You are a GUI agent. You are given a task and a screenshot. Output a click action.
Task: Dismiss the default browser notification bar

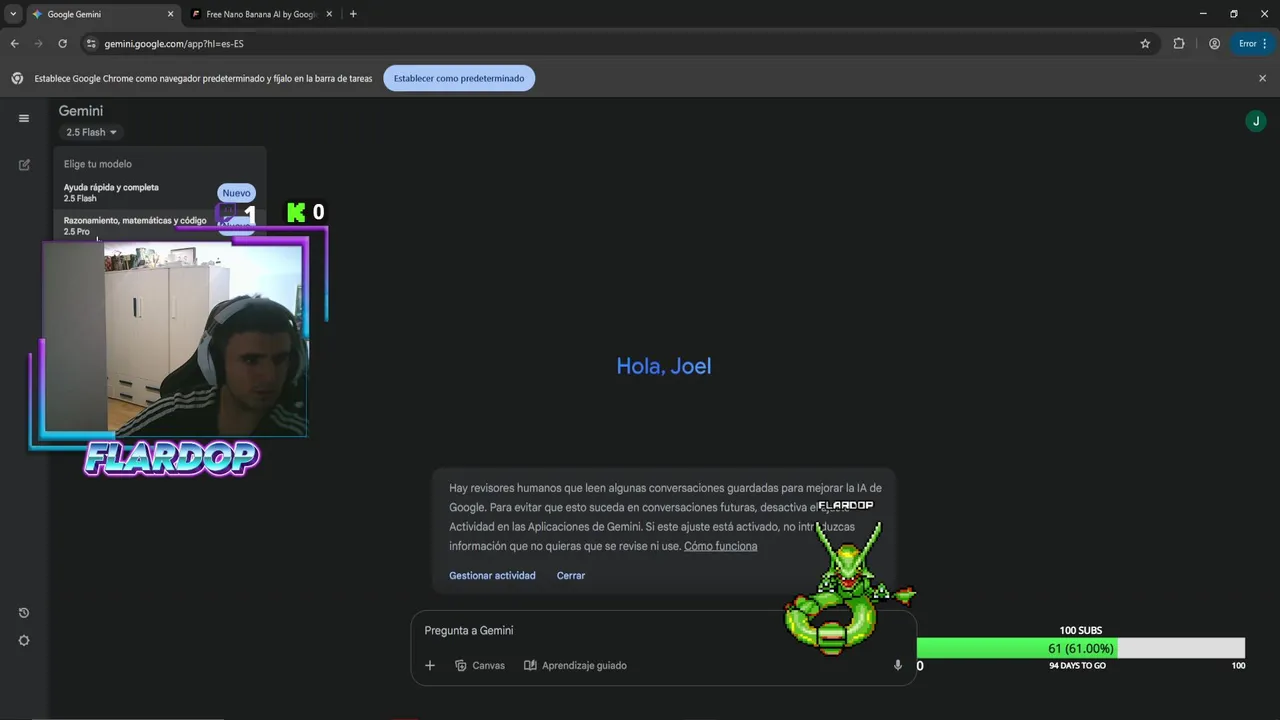click(x=1262, y=78)
